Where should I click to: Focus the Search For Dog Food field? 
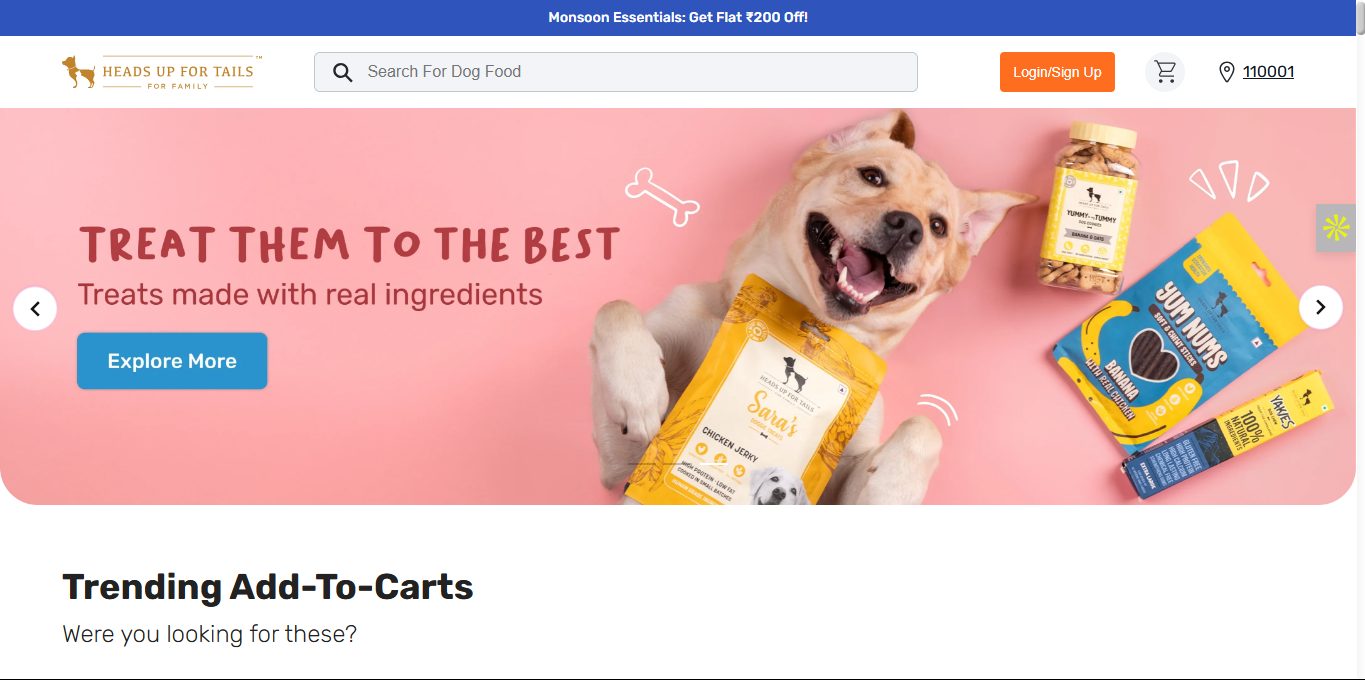point(616,72)
